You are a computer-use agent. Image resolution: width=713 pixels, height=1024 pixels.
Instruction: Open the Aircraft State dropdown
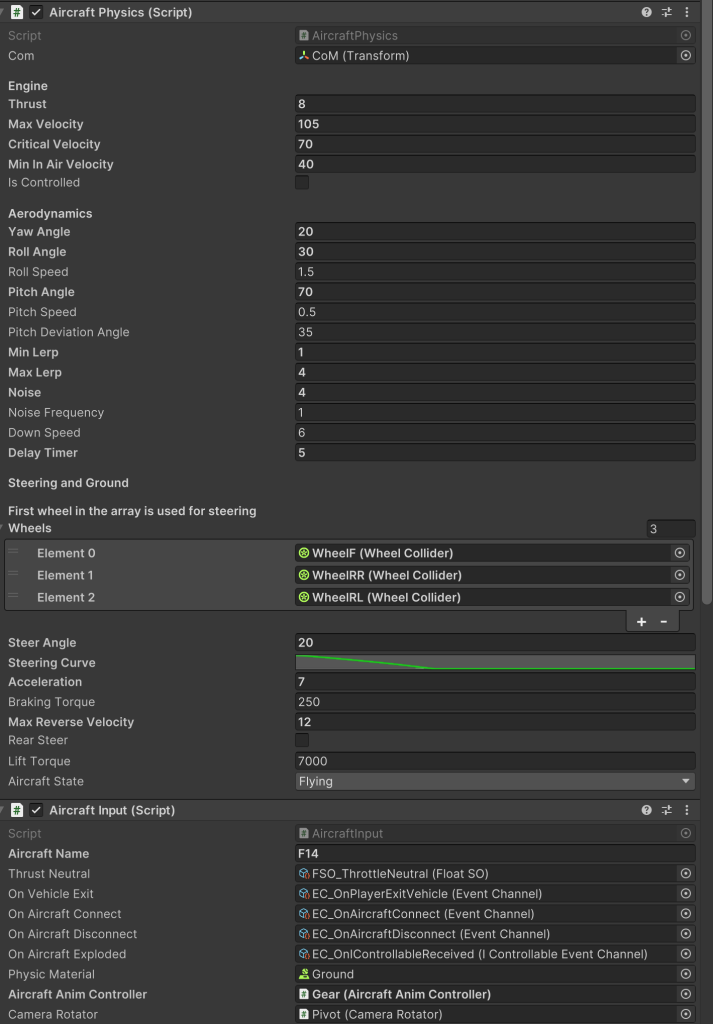(x=494, y=781)
